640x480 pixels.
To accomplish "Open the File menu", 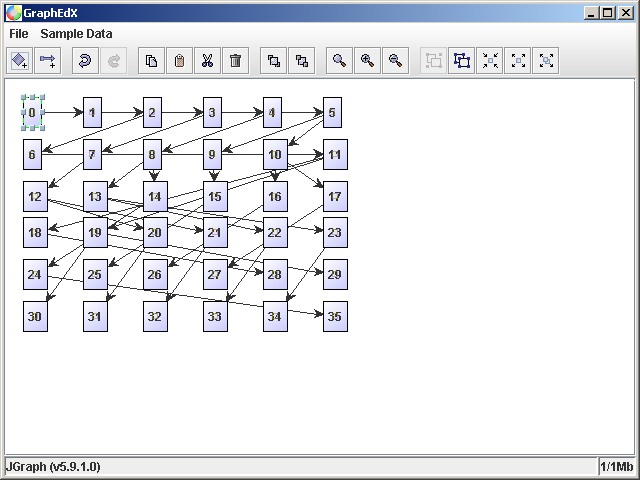I will click(x=19, y=33).
